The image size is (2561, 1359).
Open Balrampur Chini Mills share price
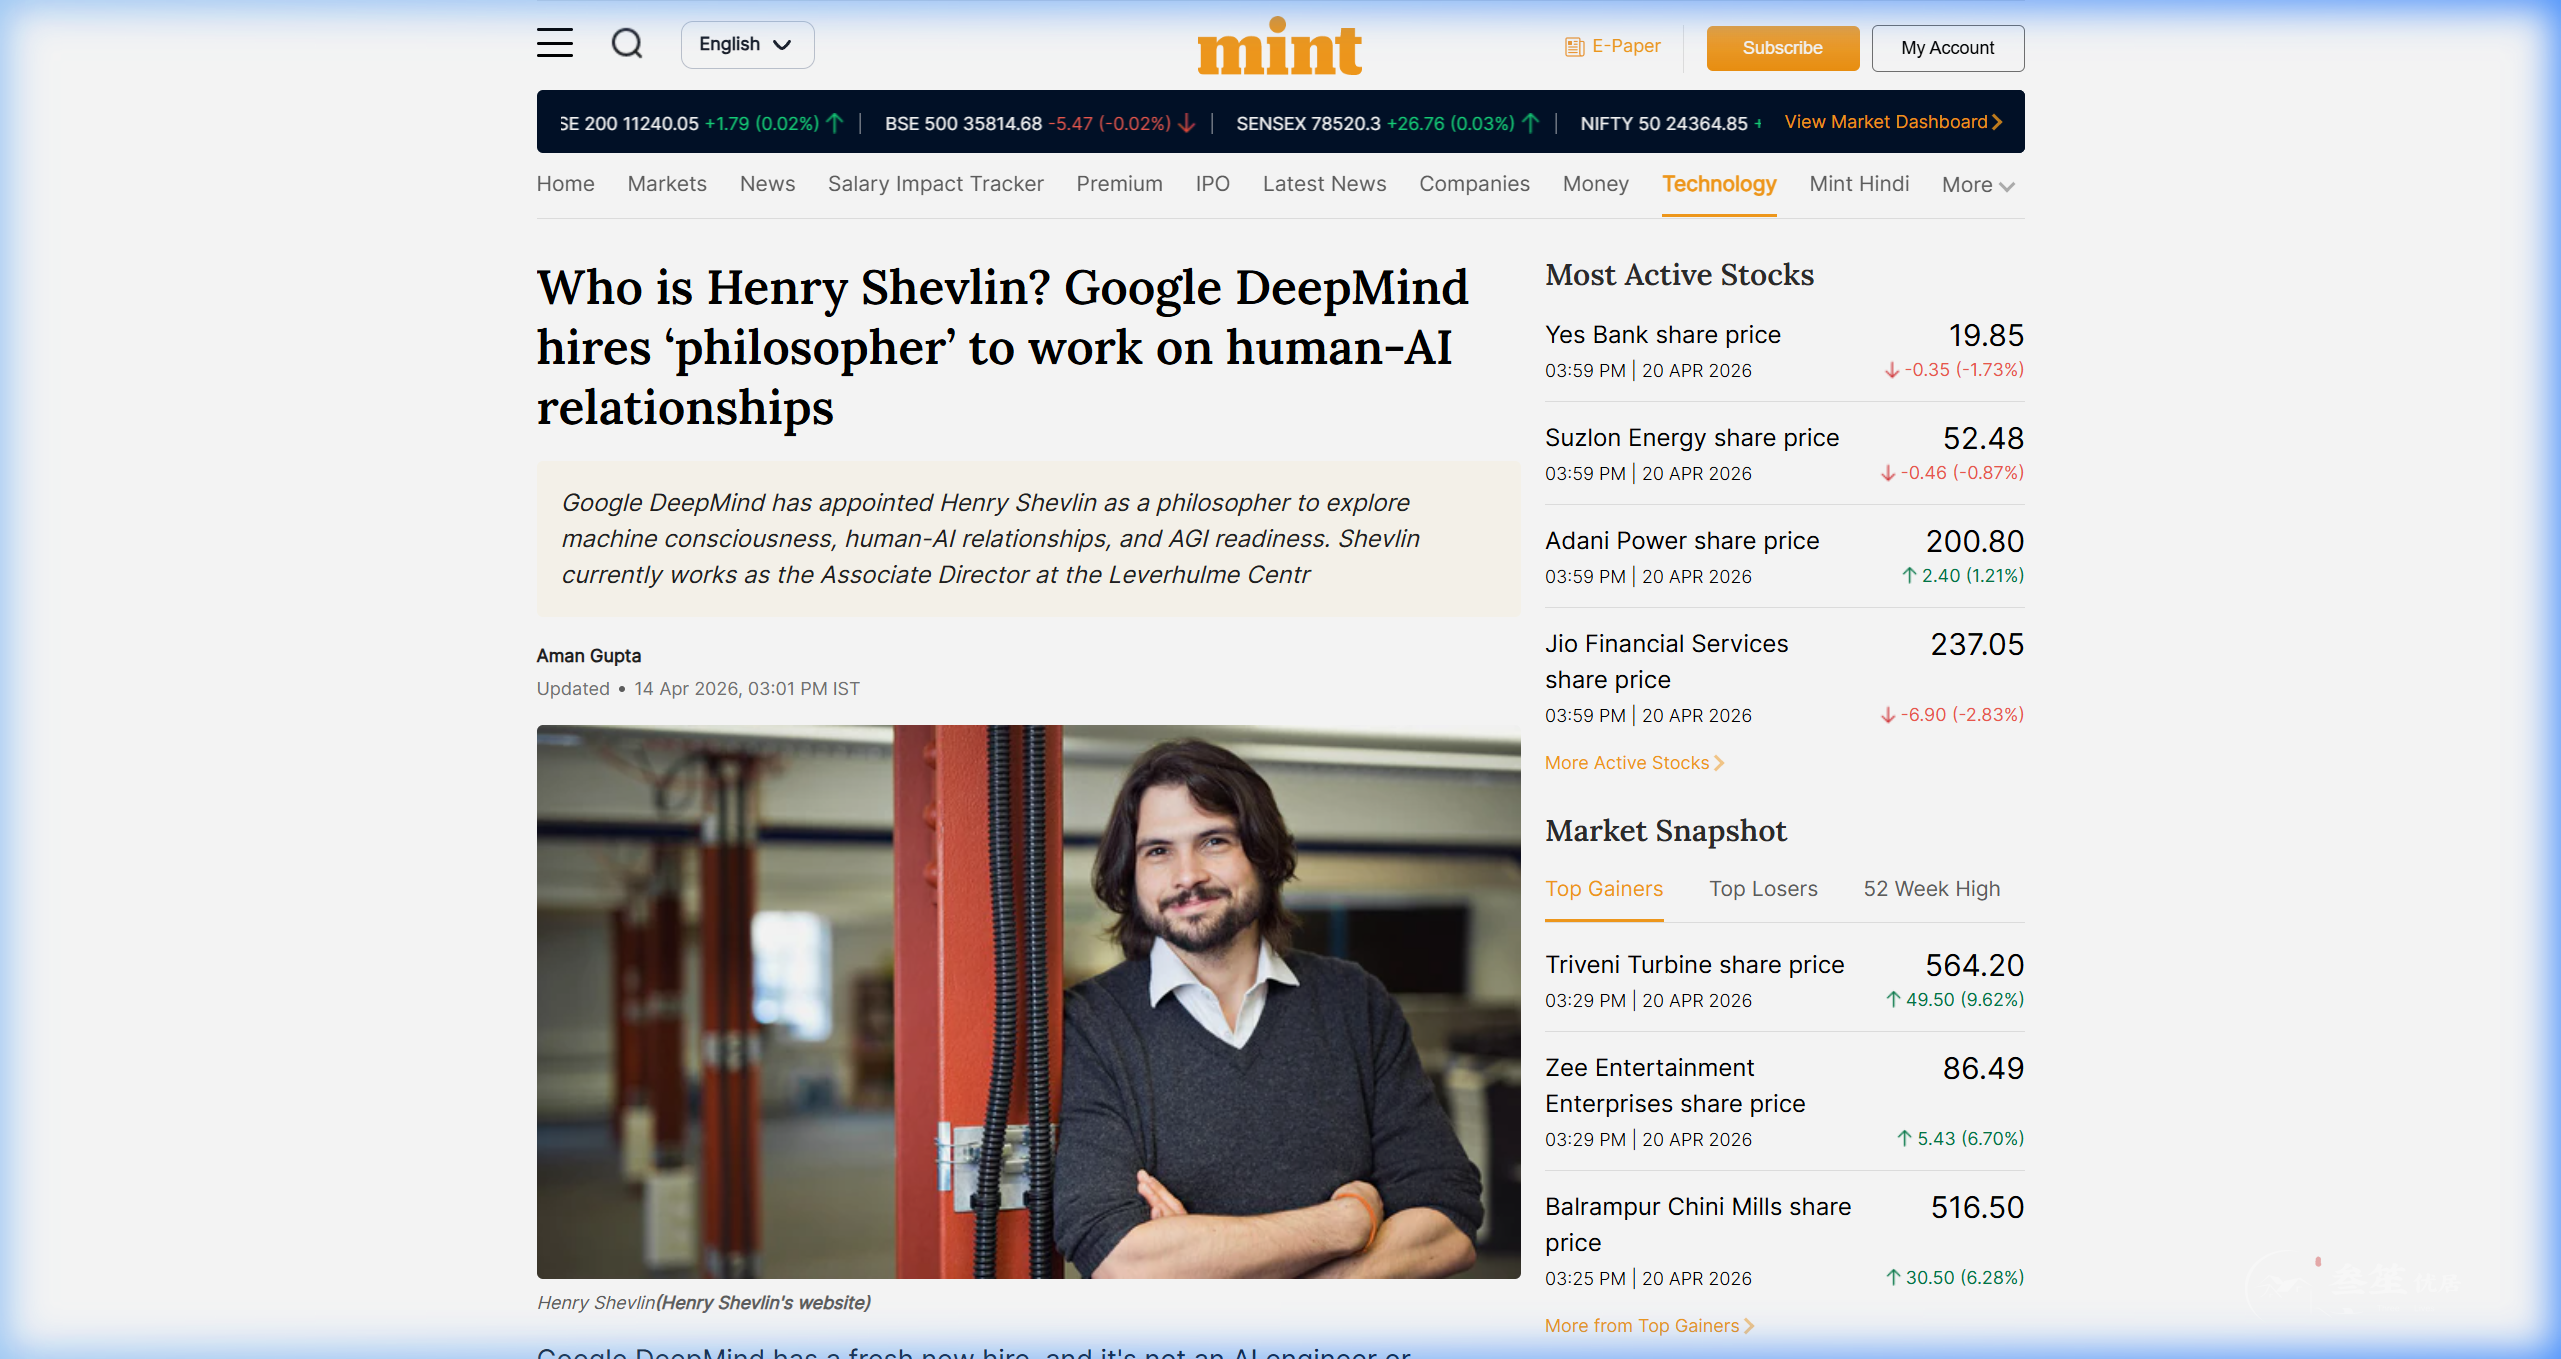[1697, 1225]
